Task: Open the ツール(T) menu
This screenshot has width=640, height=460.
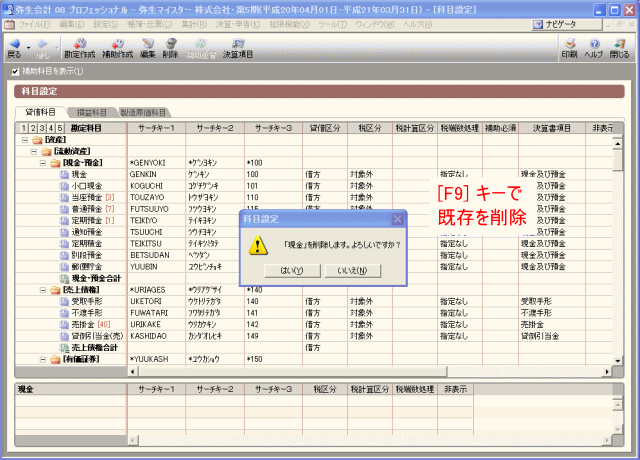Action: pyautogui.click(x=333, y=24)
